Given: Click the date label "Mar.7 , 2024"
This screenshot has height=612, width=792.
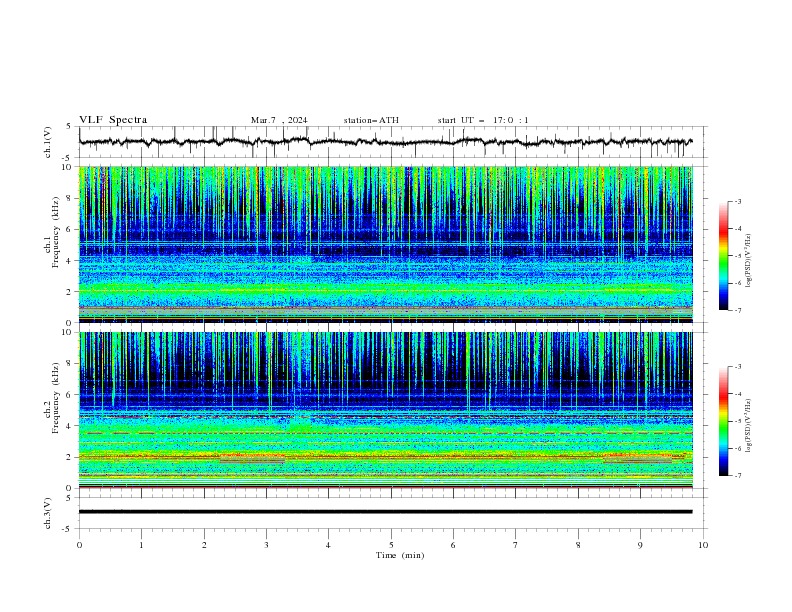Looking at the screenshot, I should tap(279, 120).
